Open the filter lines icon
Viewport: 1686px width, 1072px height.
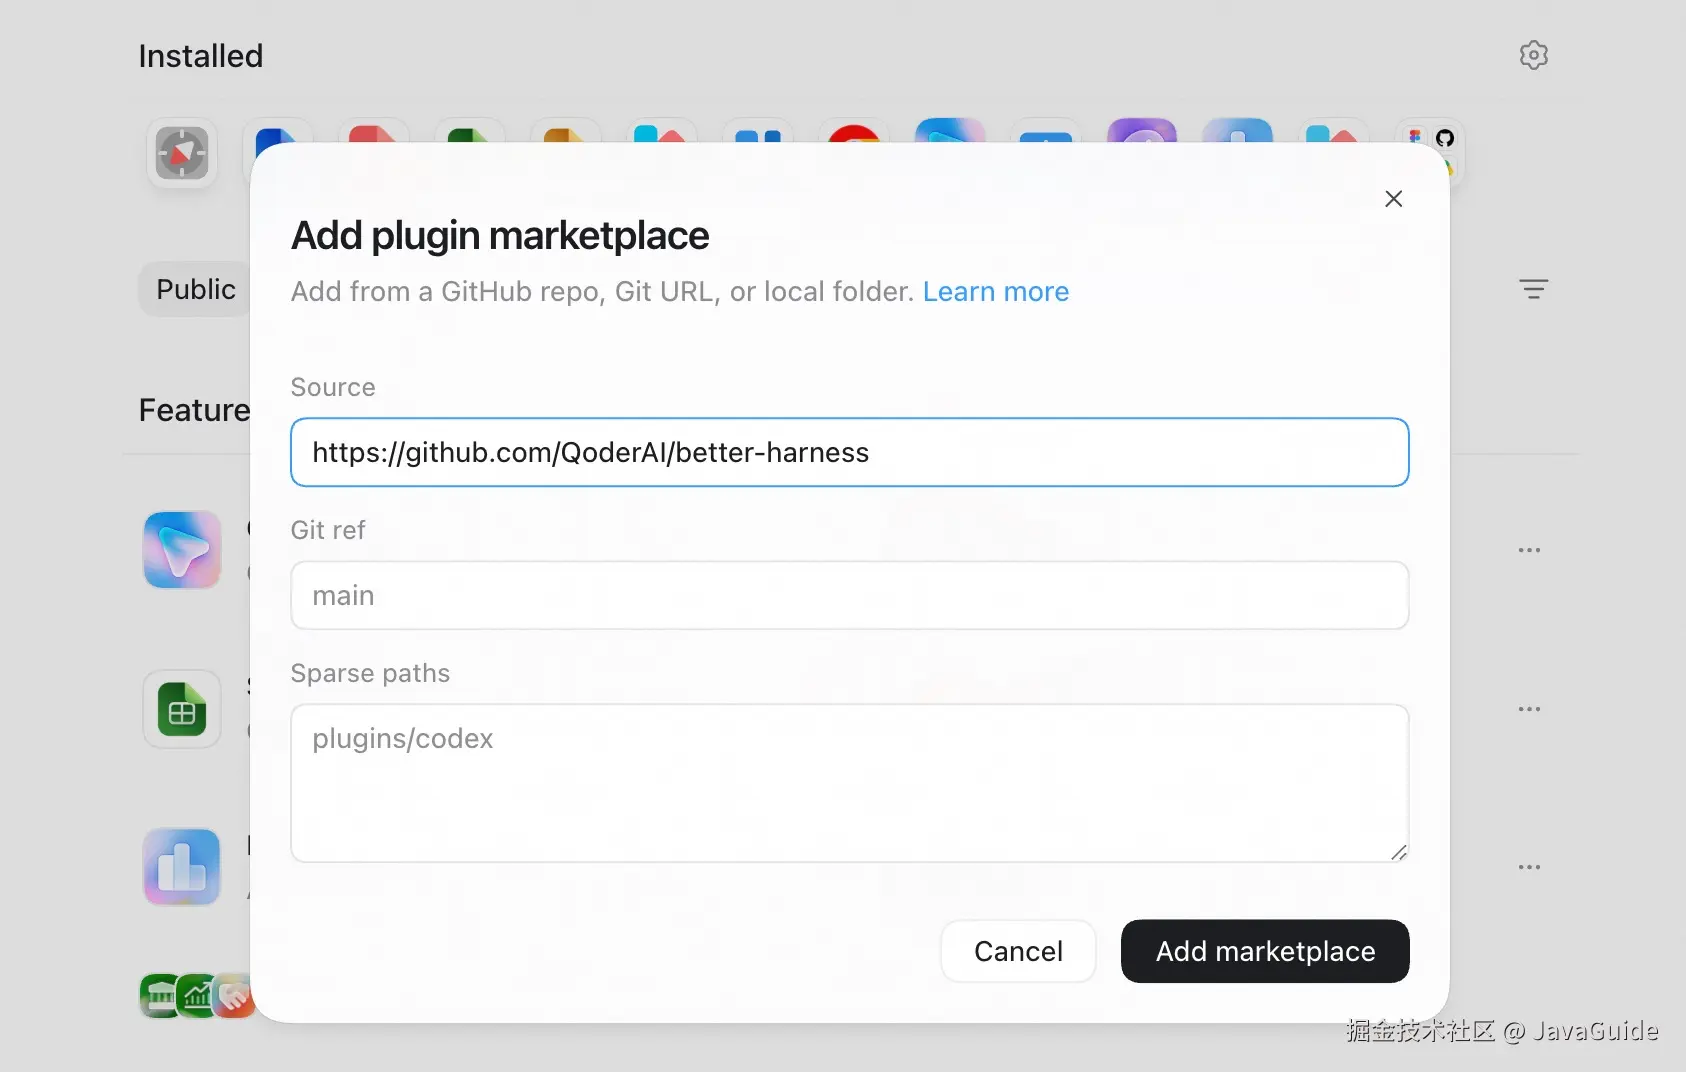(x=1533, y=289)
